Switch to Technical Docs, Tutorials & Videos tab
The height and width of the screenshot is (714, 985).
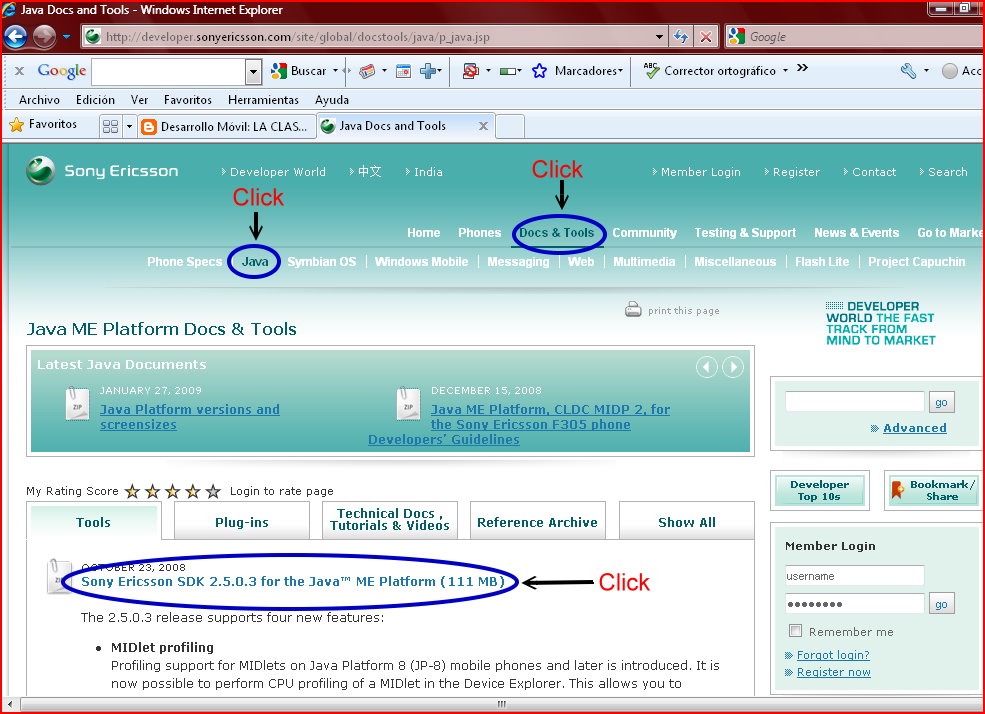click(389, 520)
